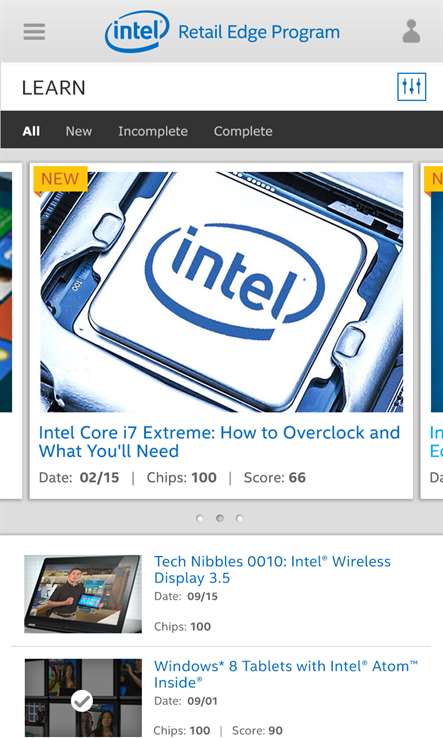The width and height of the screenshot is (443, 738).
Task: Open the filter sliders icon
Action: click(411, 87)
